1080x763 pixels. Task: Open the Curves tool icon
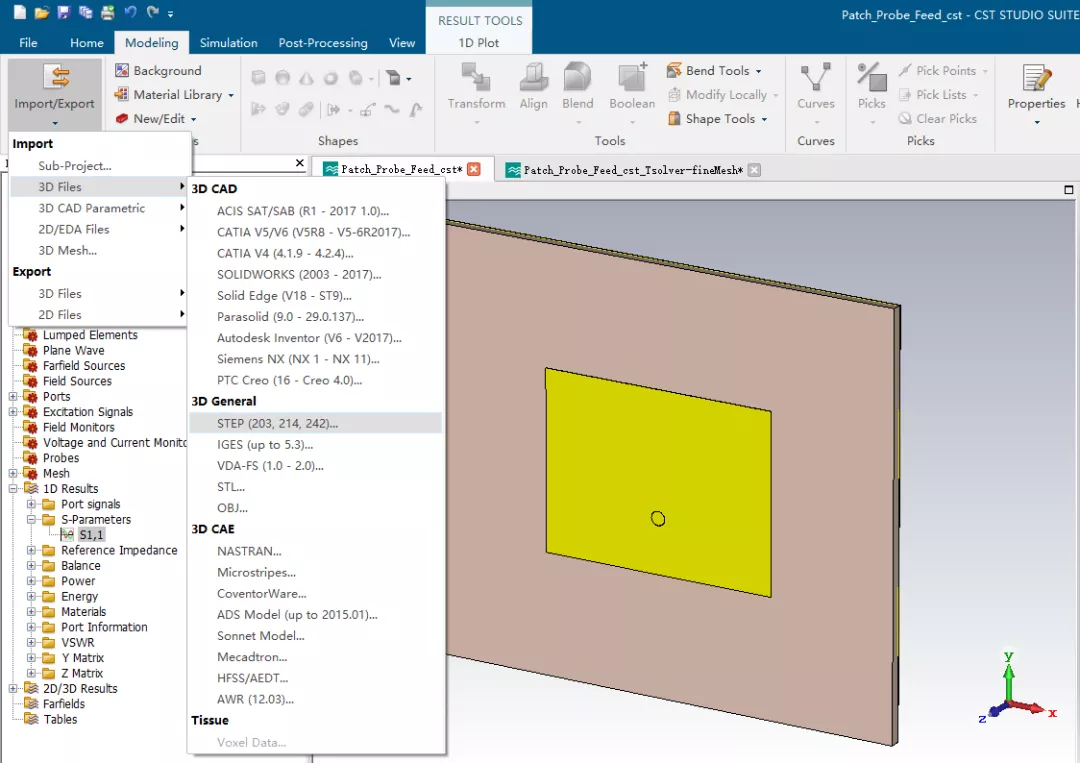pos(816,76)
